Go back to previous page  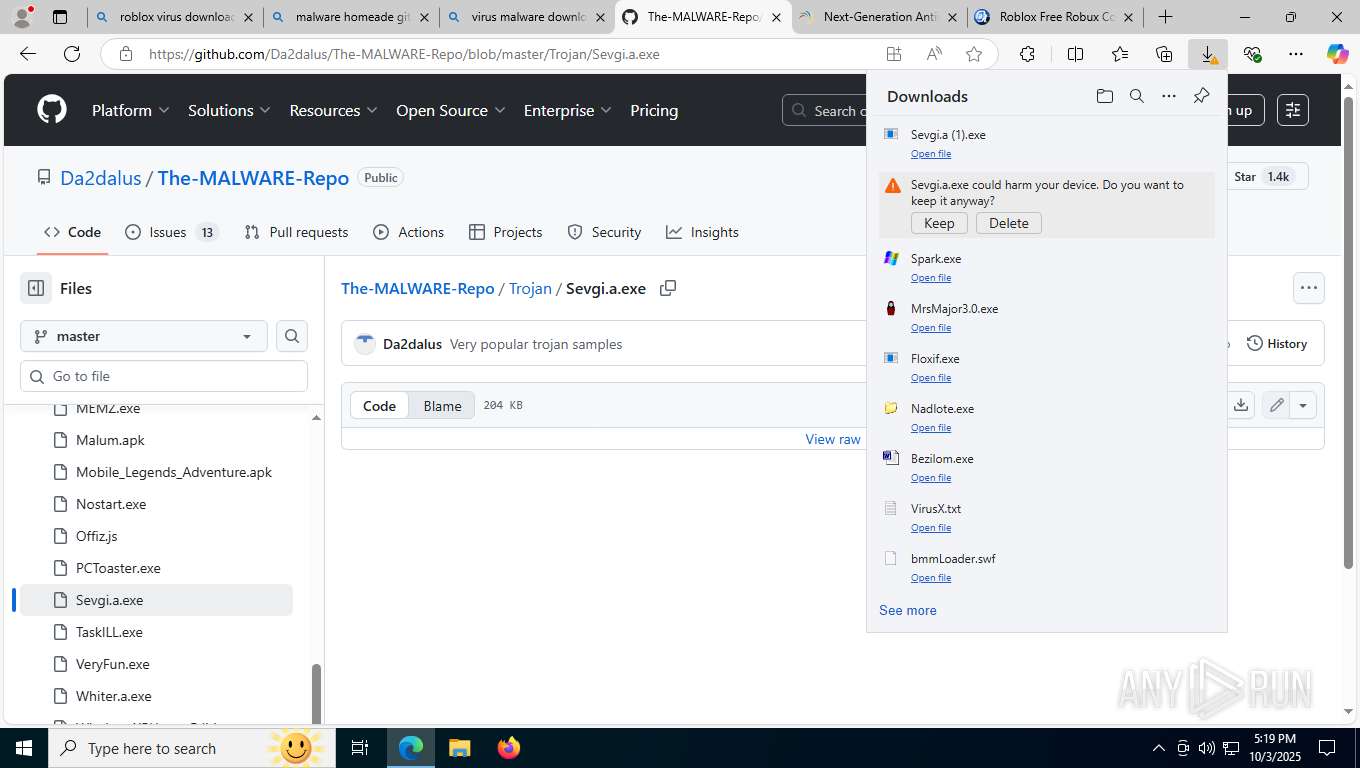tap(27, 54)
